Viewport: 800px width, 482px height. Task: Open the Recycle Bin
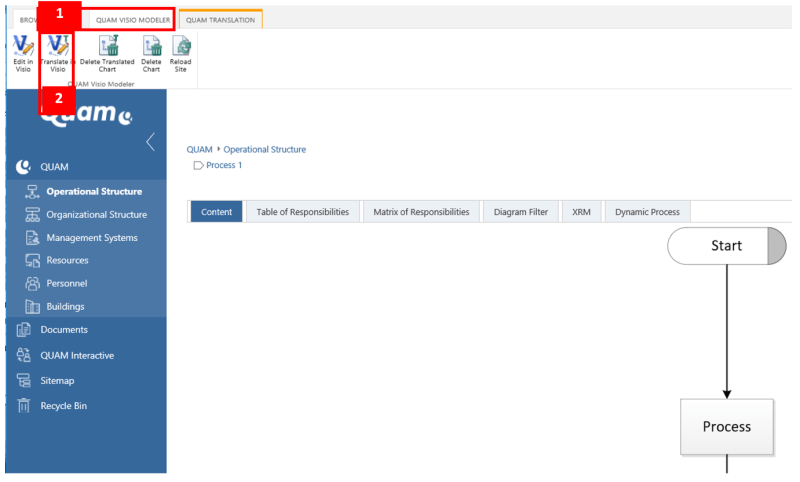pyautogui.click(x=64, y=405)
